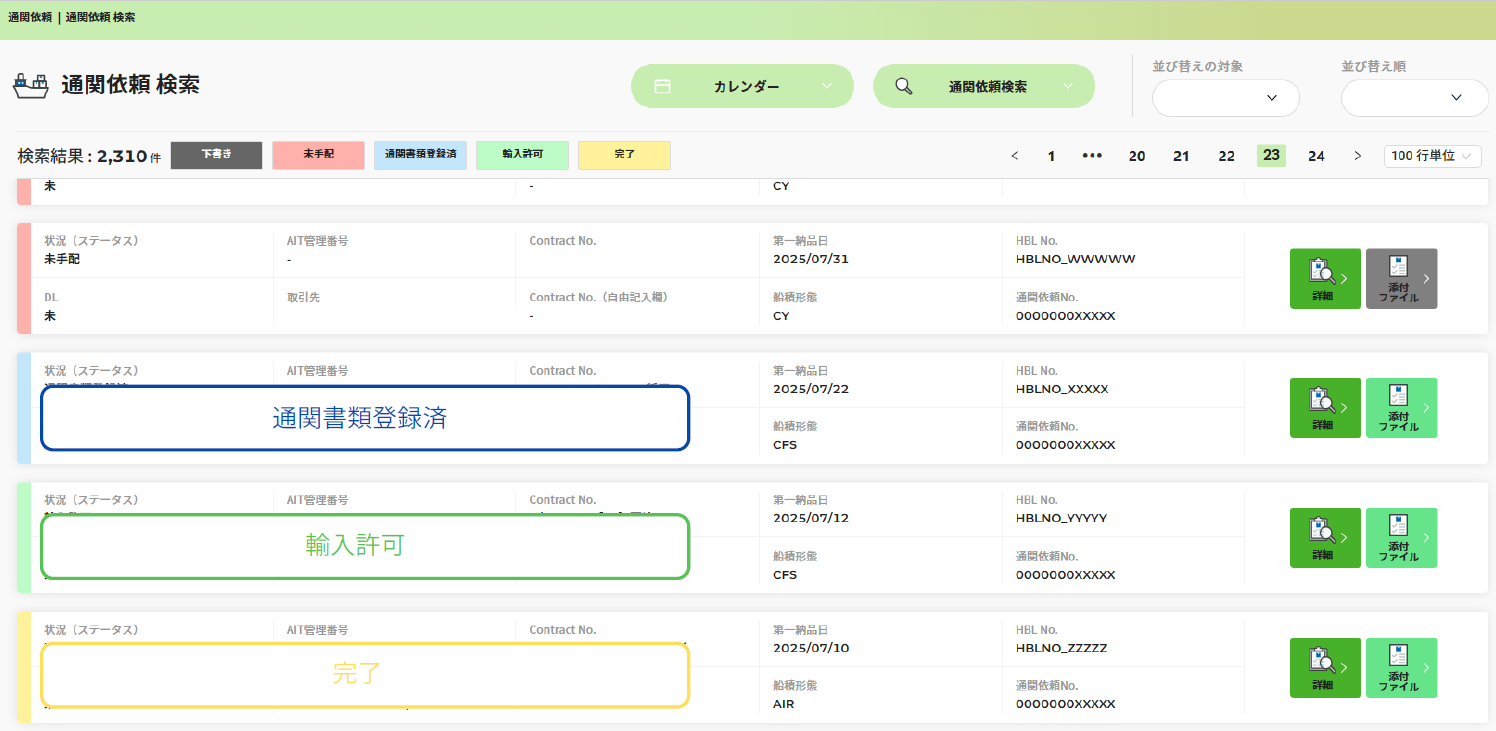The image size is (1496, 731).
Task: Filter by 輸入許可 status
Action: pyautogui.click(x=523, y=155)
